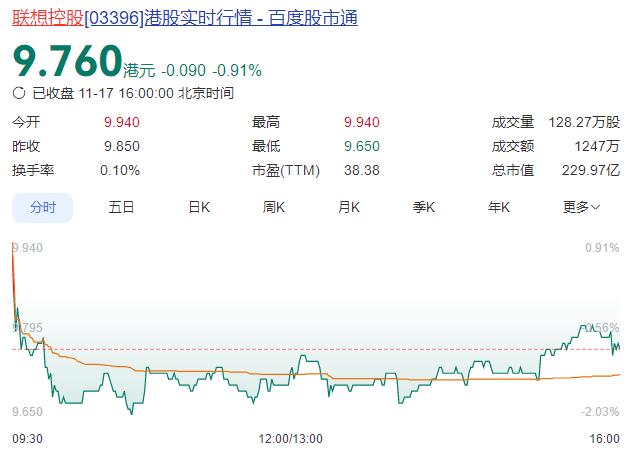Click the 12:00/13:00 midday axis label
Image resolution: width=630 pixels, height=456 pixels.
click(x=290, y=438)
